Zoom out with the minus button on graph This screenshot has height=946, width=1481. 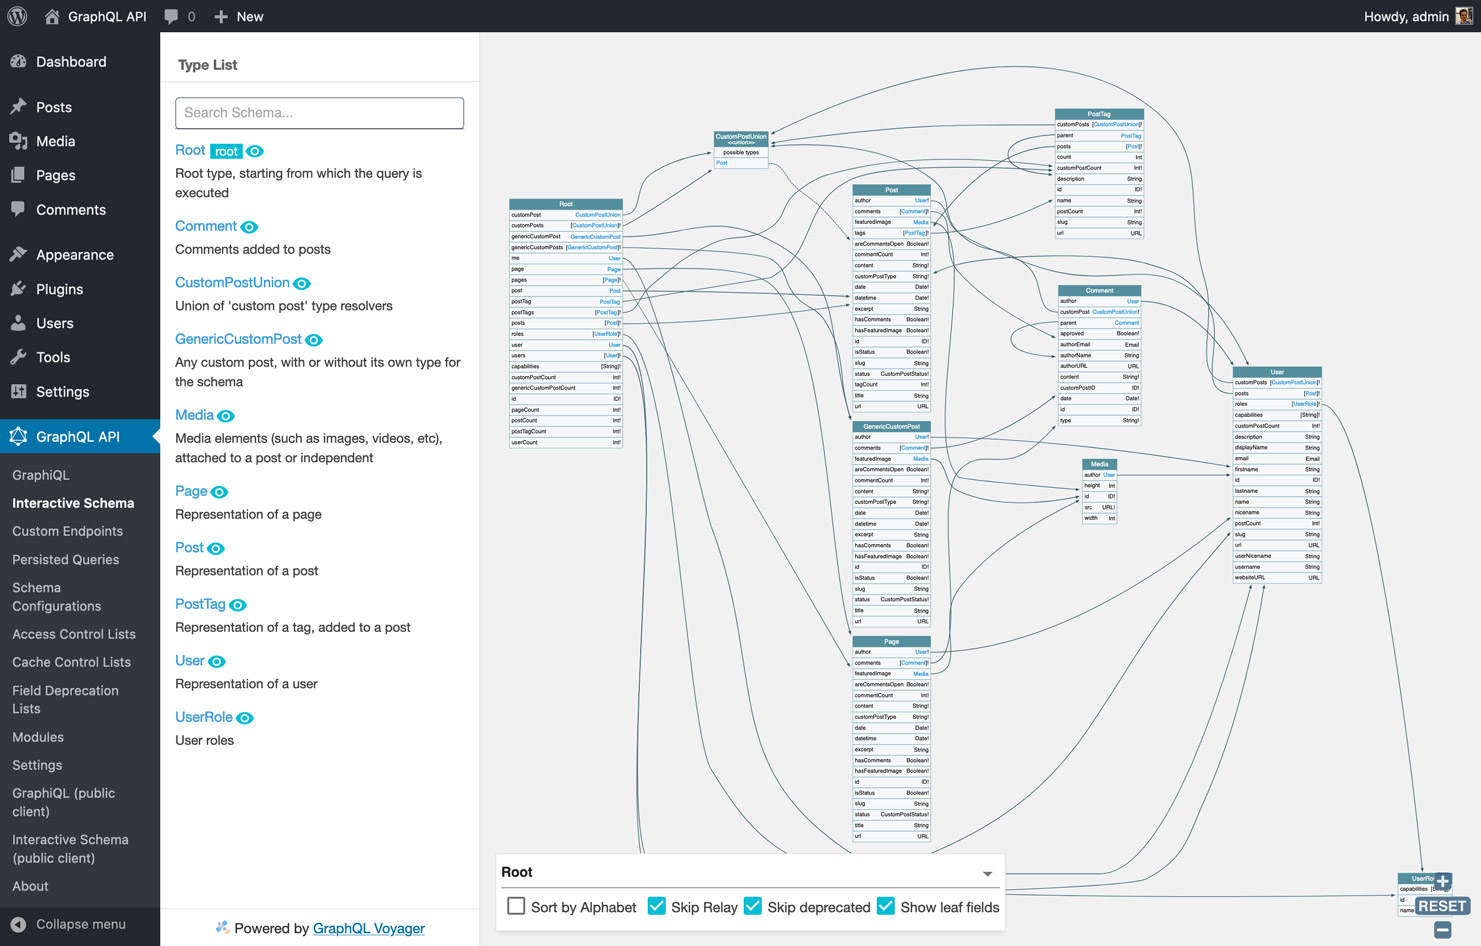(1442, 930)
